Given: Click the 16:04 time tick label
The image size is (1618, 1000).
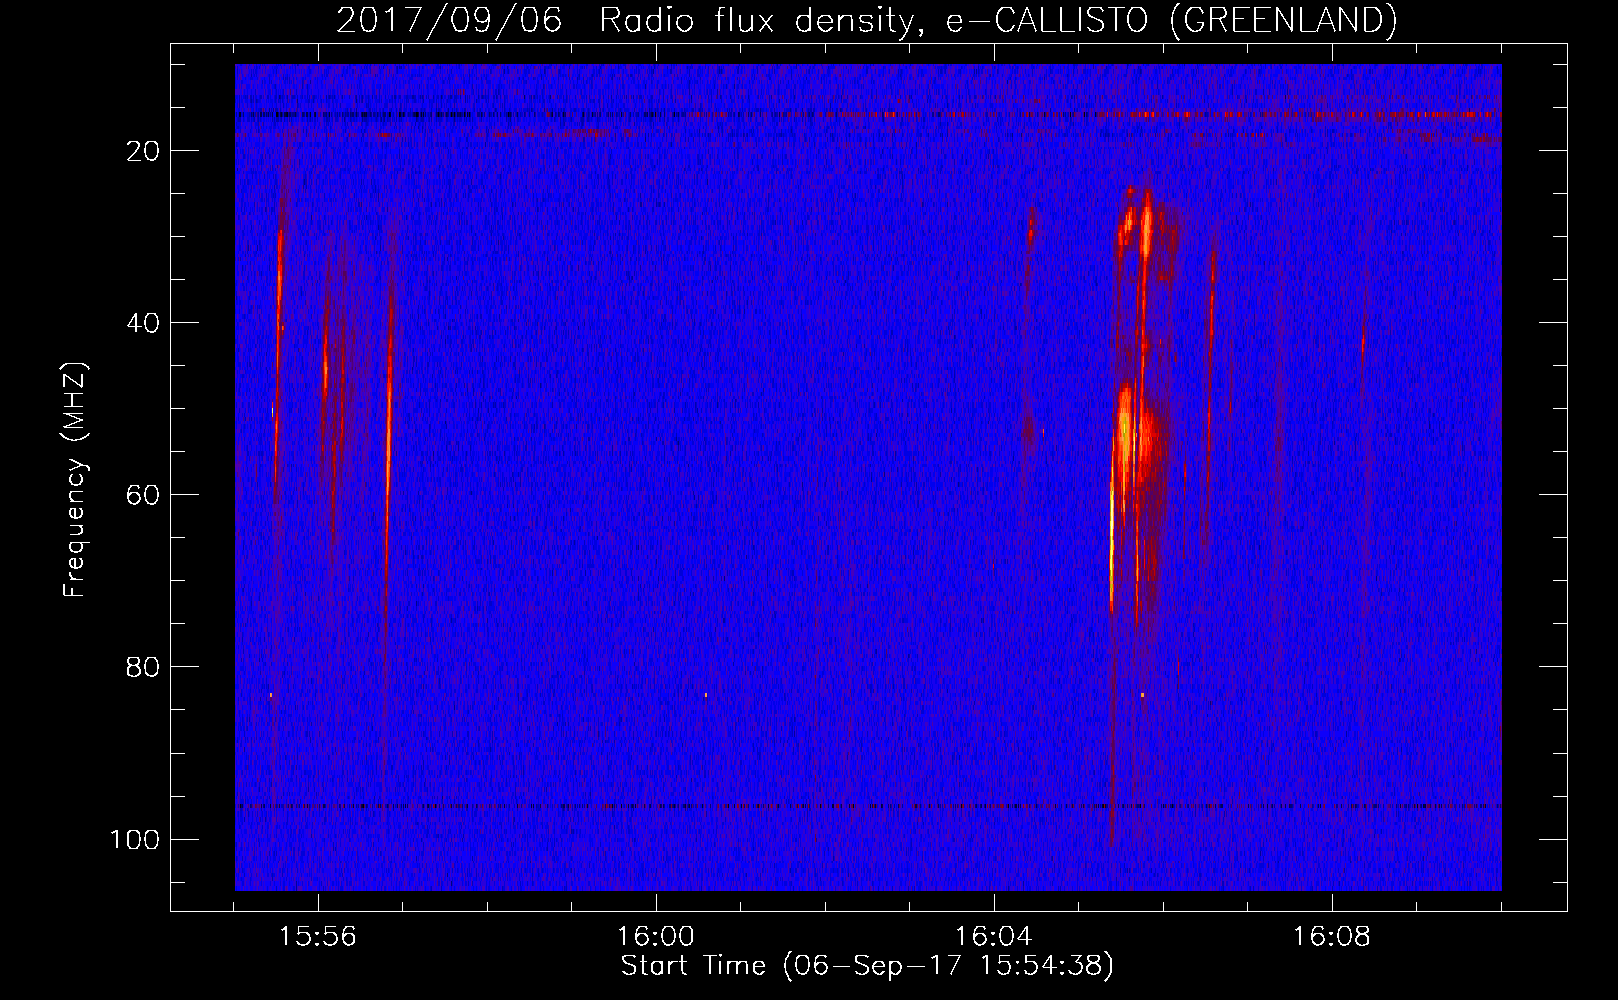Looking at the screenshot, I should pyautogui.click(x=994, y=937).
